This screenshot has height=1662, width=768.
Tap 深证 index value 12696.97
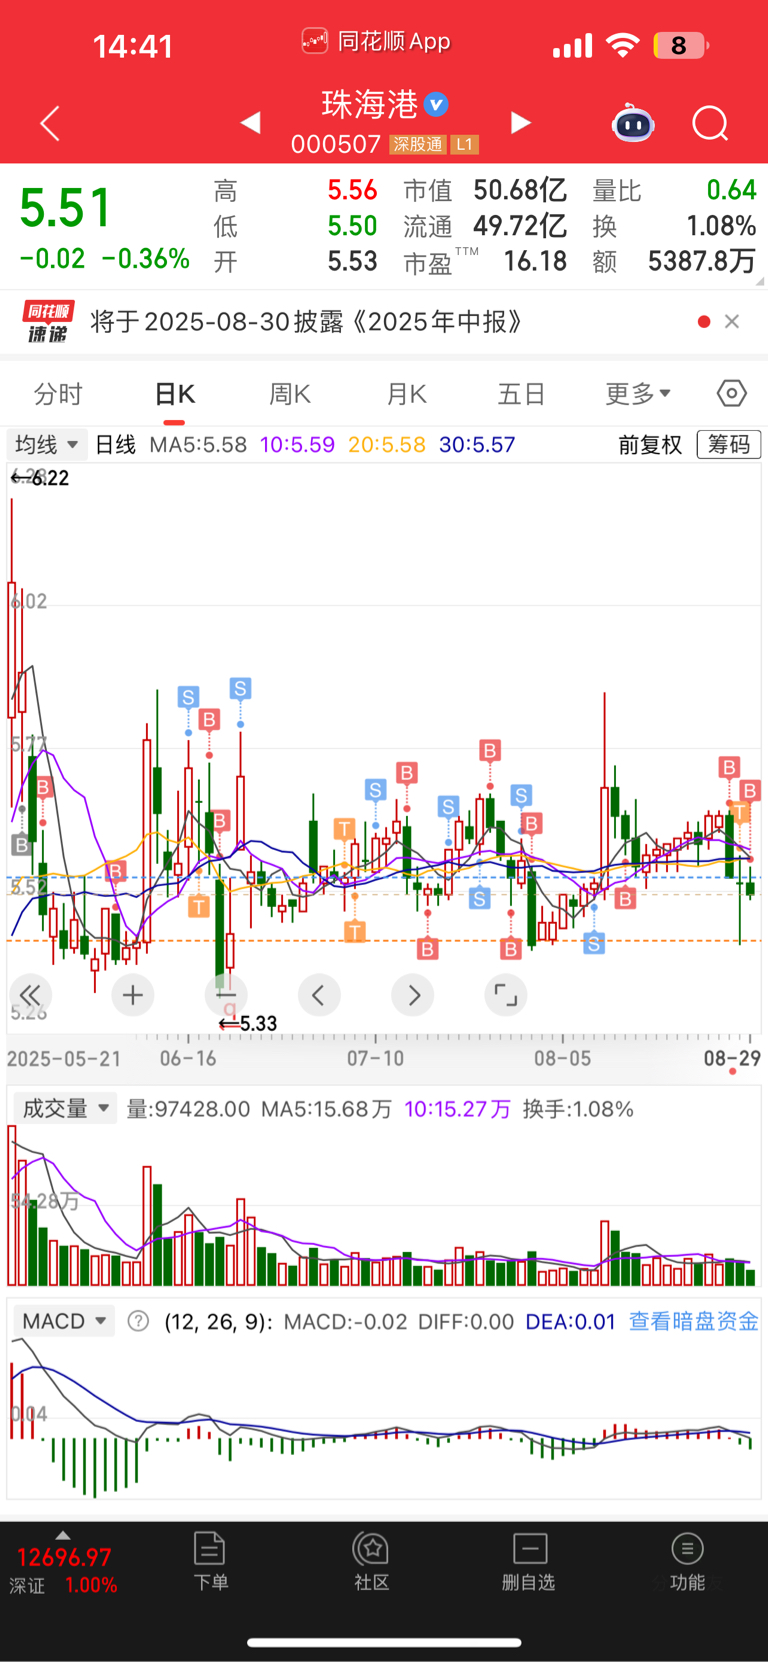tap(64, 1557)
